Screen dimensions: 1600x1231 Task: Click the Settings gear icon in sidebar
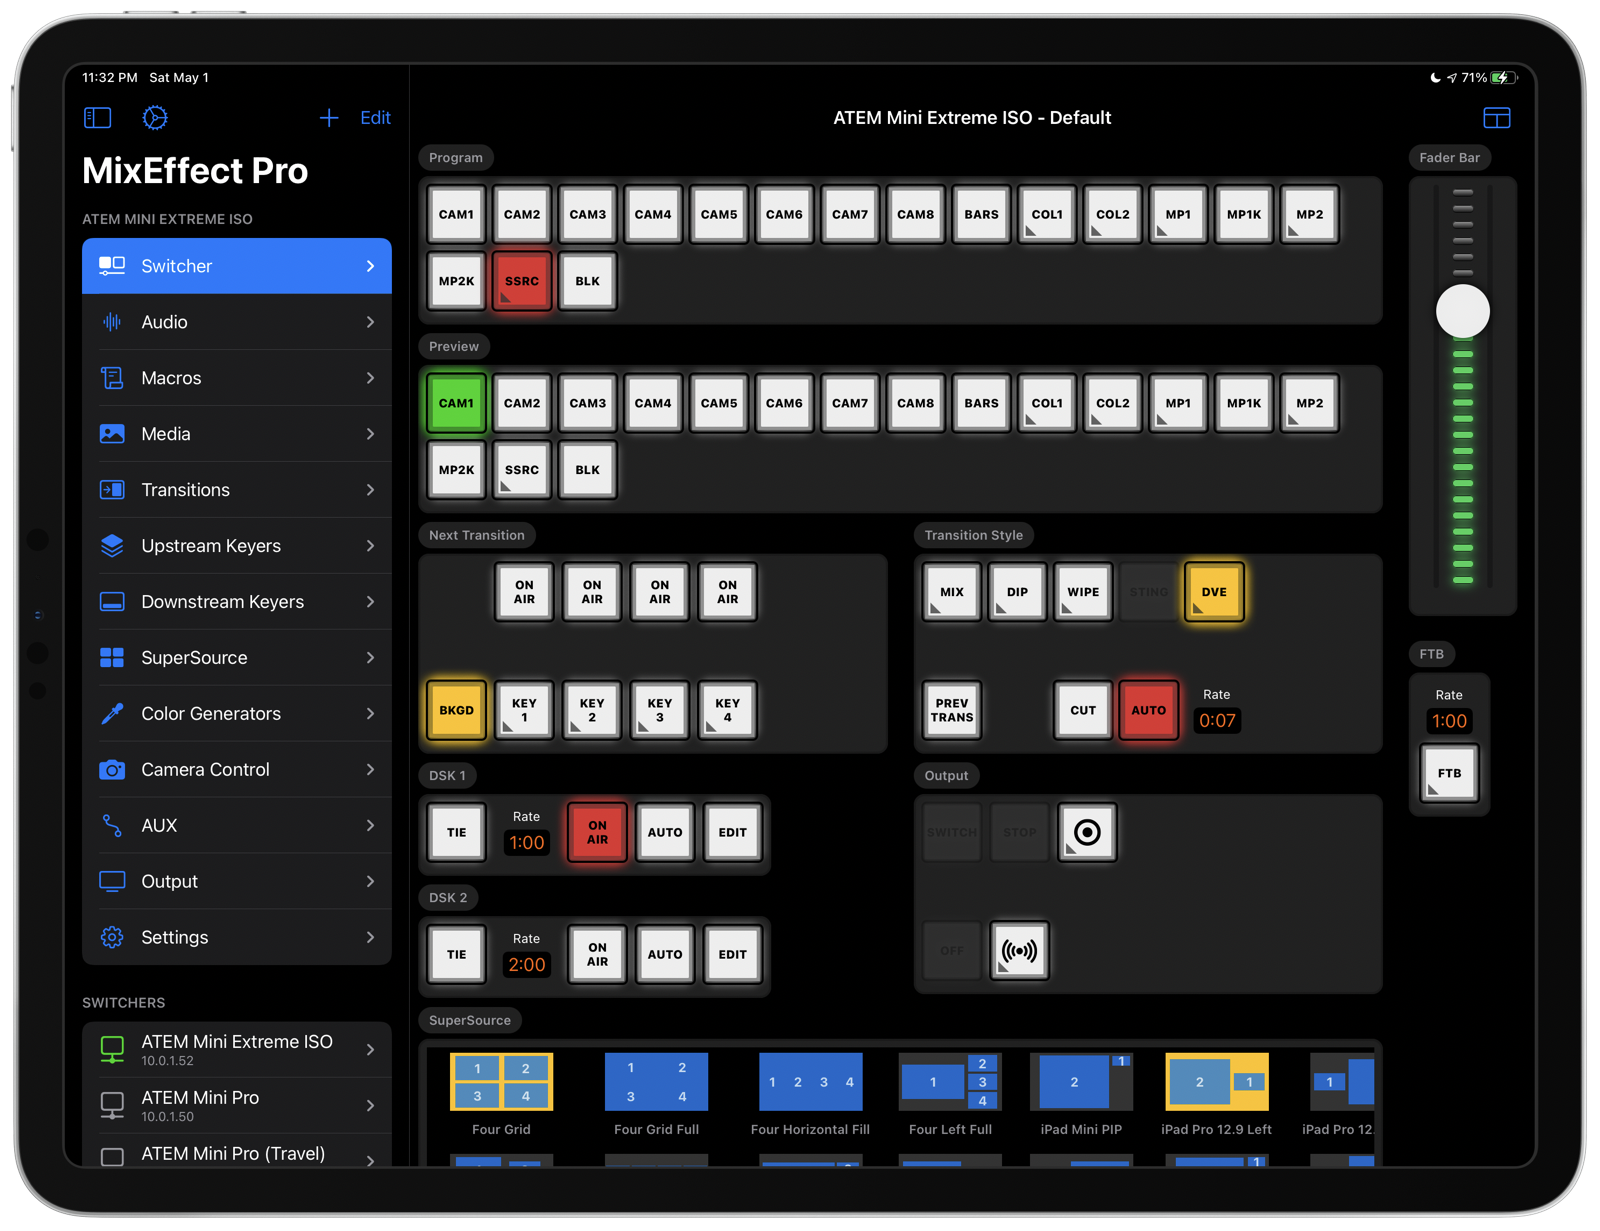112,938
